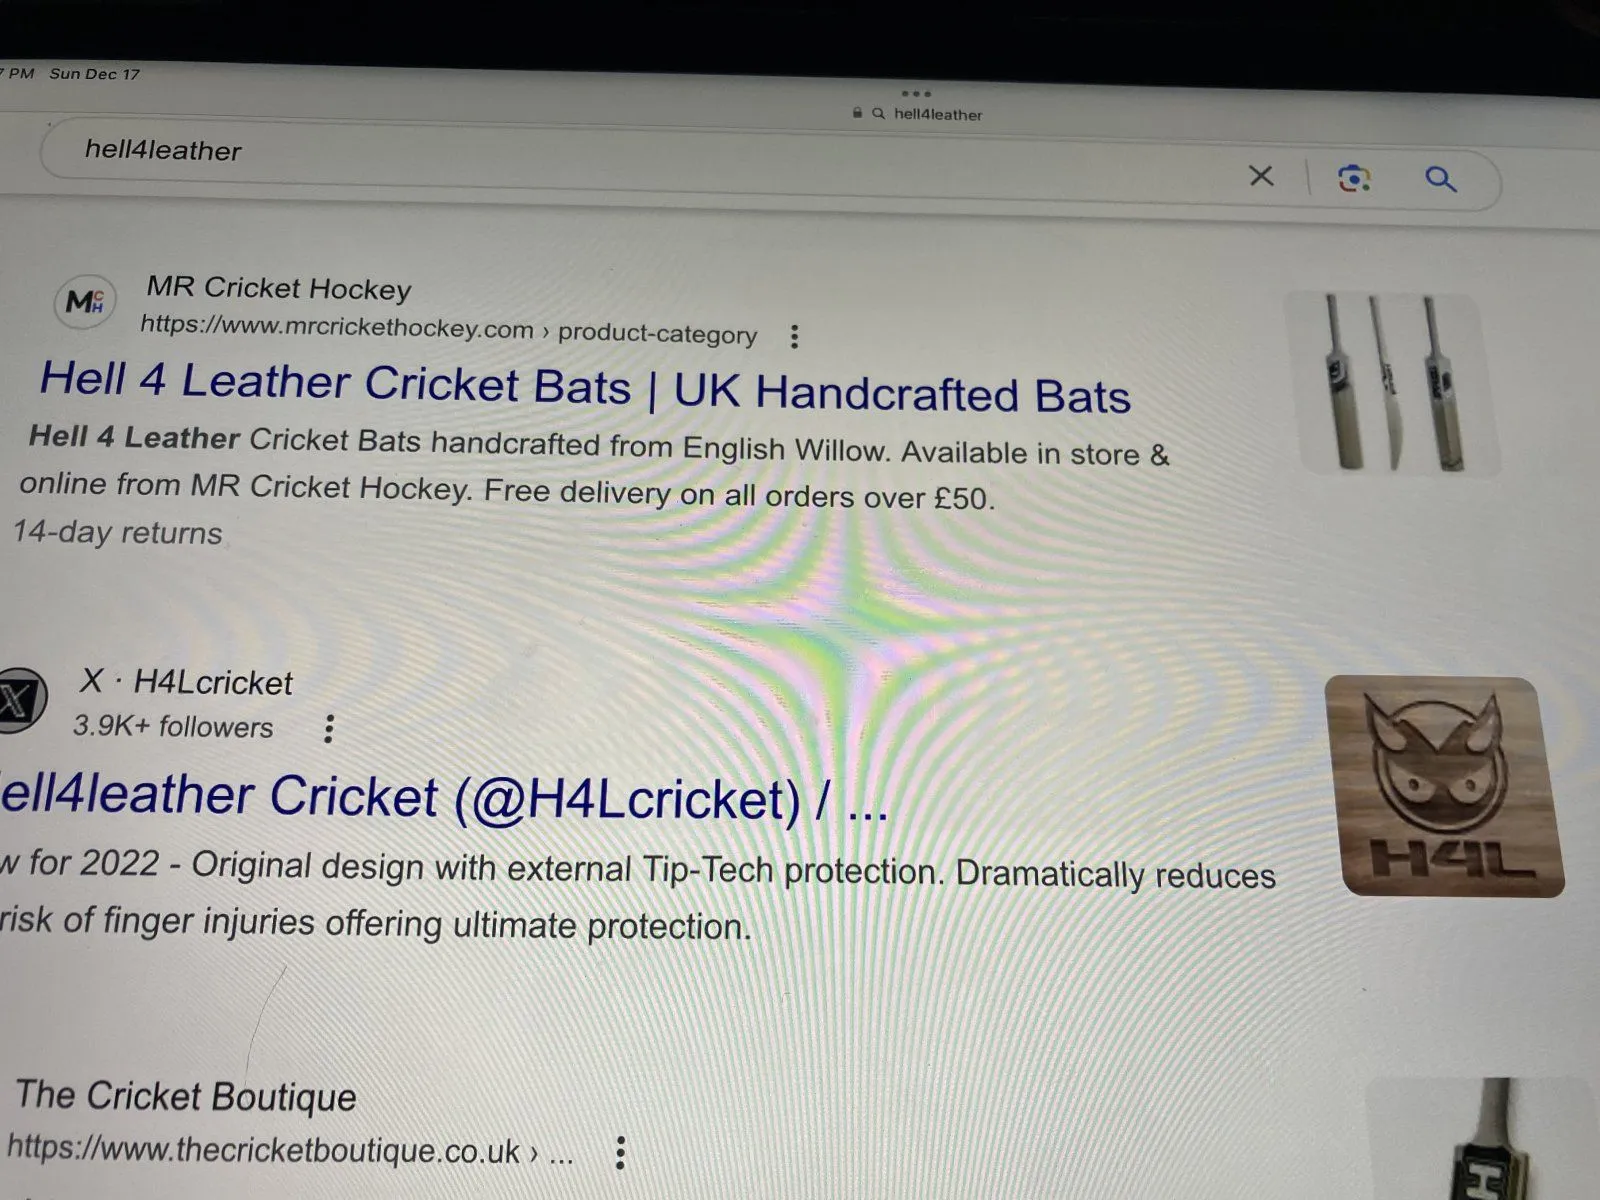The width and height of the screenshot is (1600, 1200).
Task: Tap the browser address bar showing hell4leather
Action: (x=918, y=114)
